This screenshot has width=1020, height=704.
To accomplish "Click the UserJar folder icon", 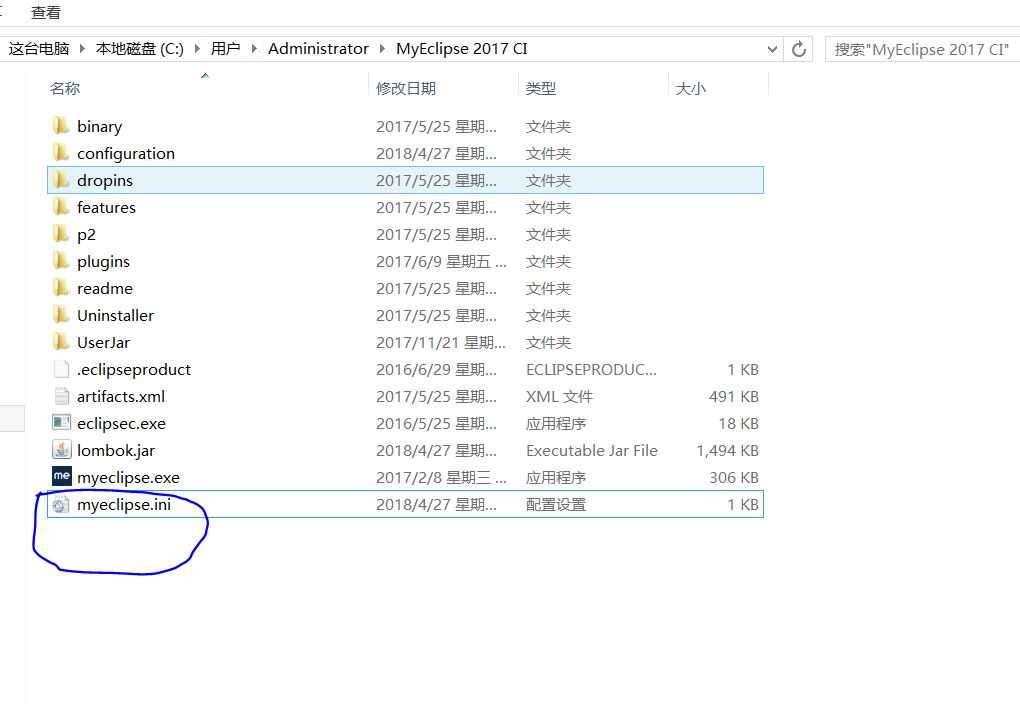I will [x=60, y=342].
